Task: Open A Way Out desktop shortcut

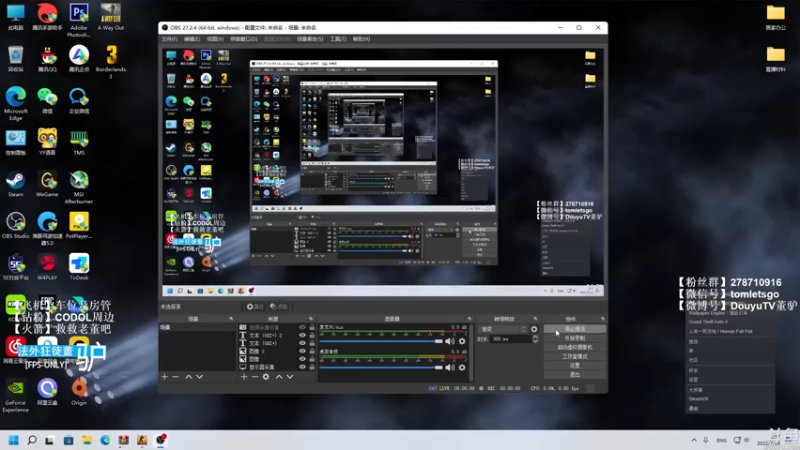Action: pyautogui.click(x=111, y=17)
